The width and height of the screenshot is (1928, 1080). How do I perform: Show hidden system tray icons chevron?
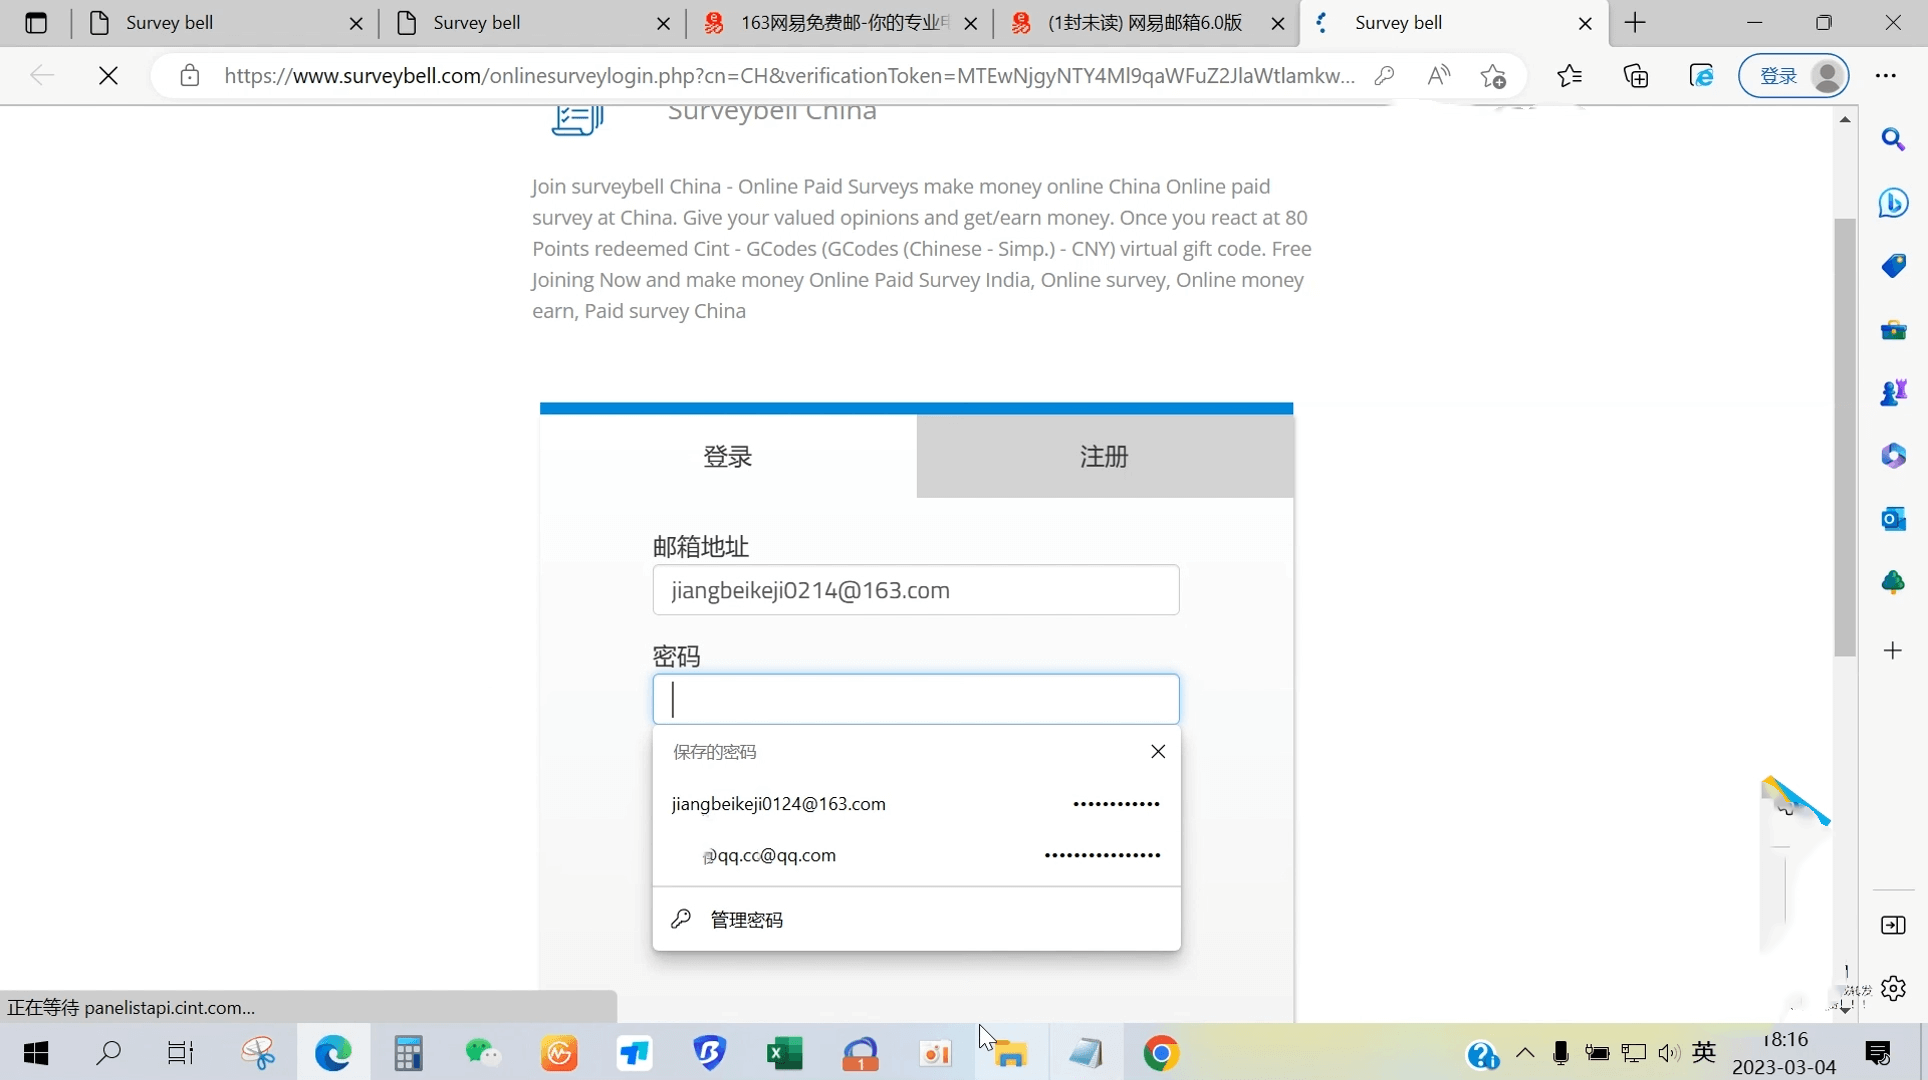click(1525, 1053)
